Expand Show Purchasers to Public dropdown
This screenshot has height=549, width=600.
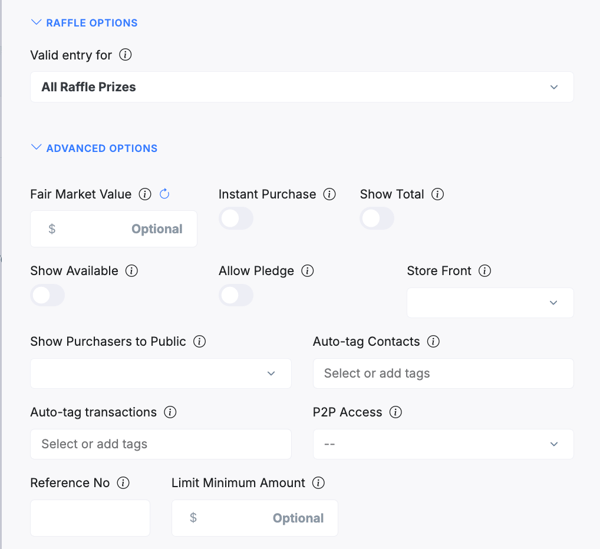coord(160,373)
